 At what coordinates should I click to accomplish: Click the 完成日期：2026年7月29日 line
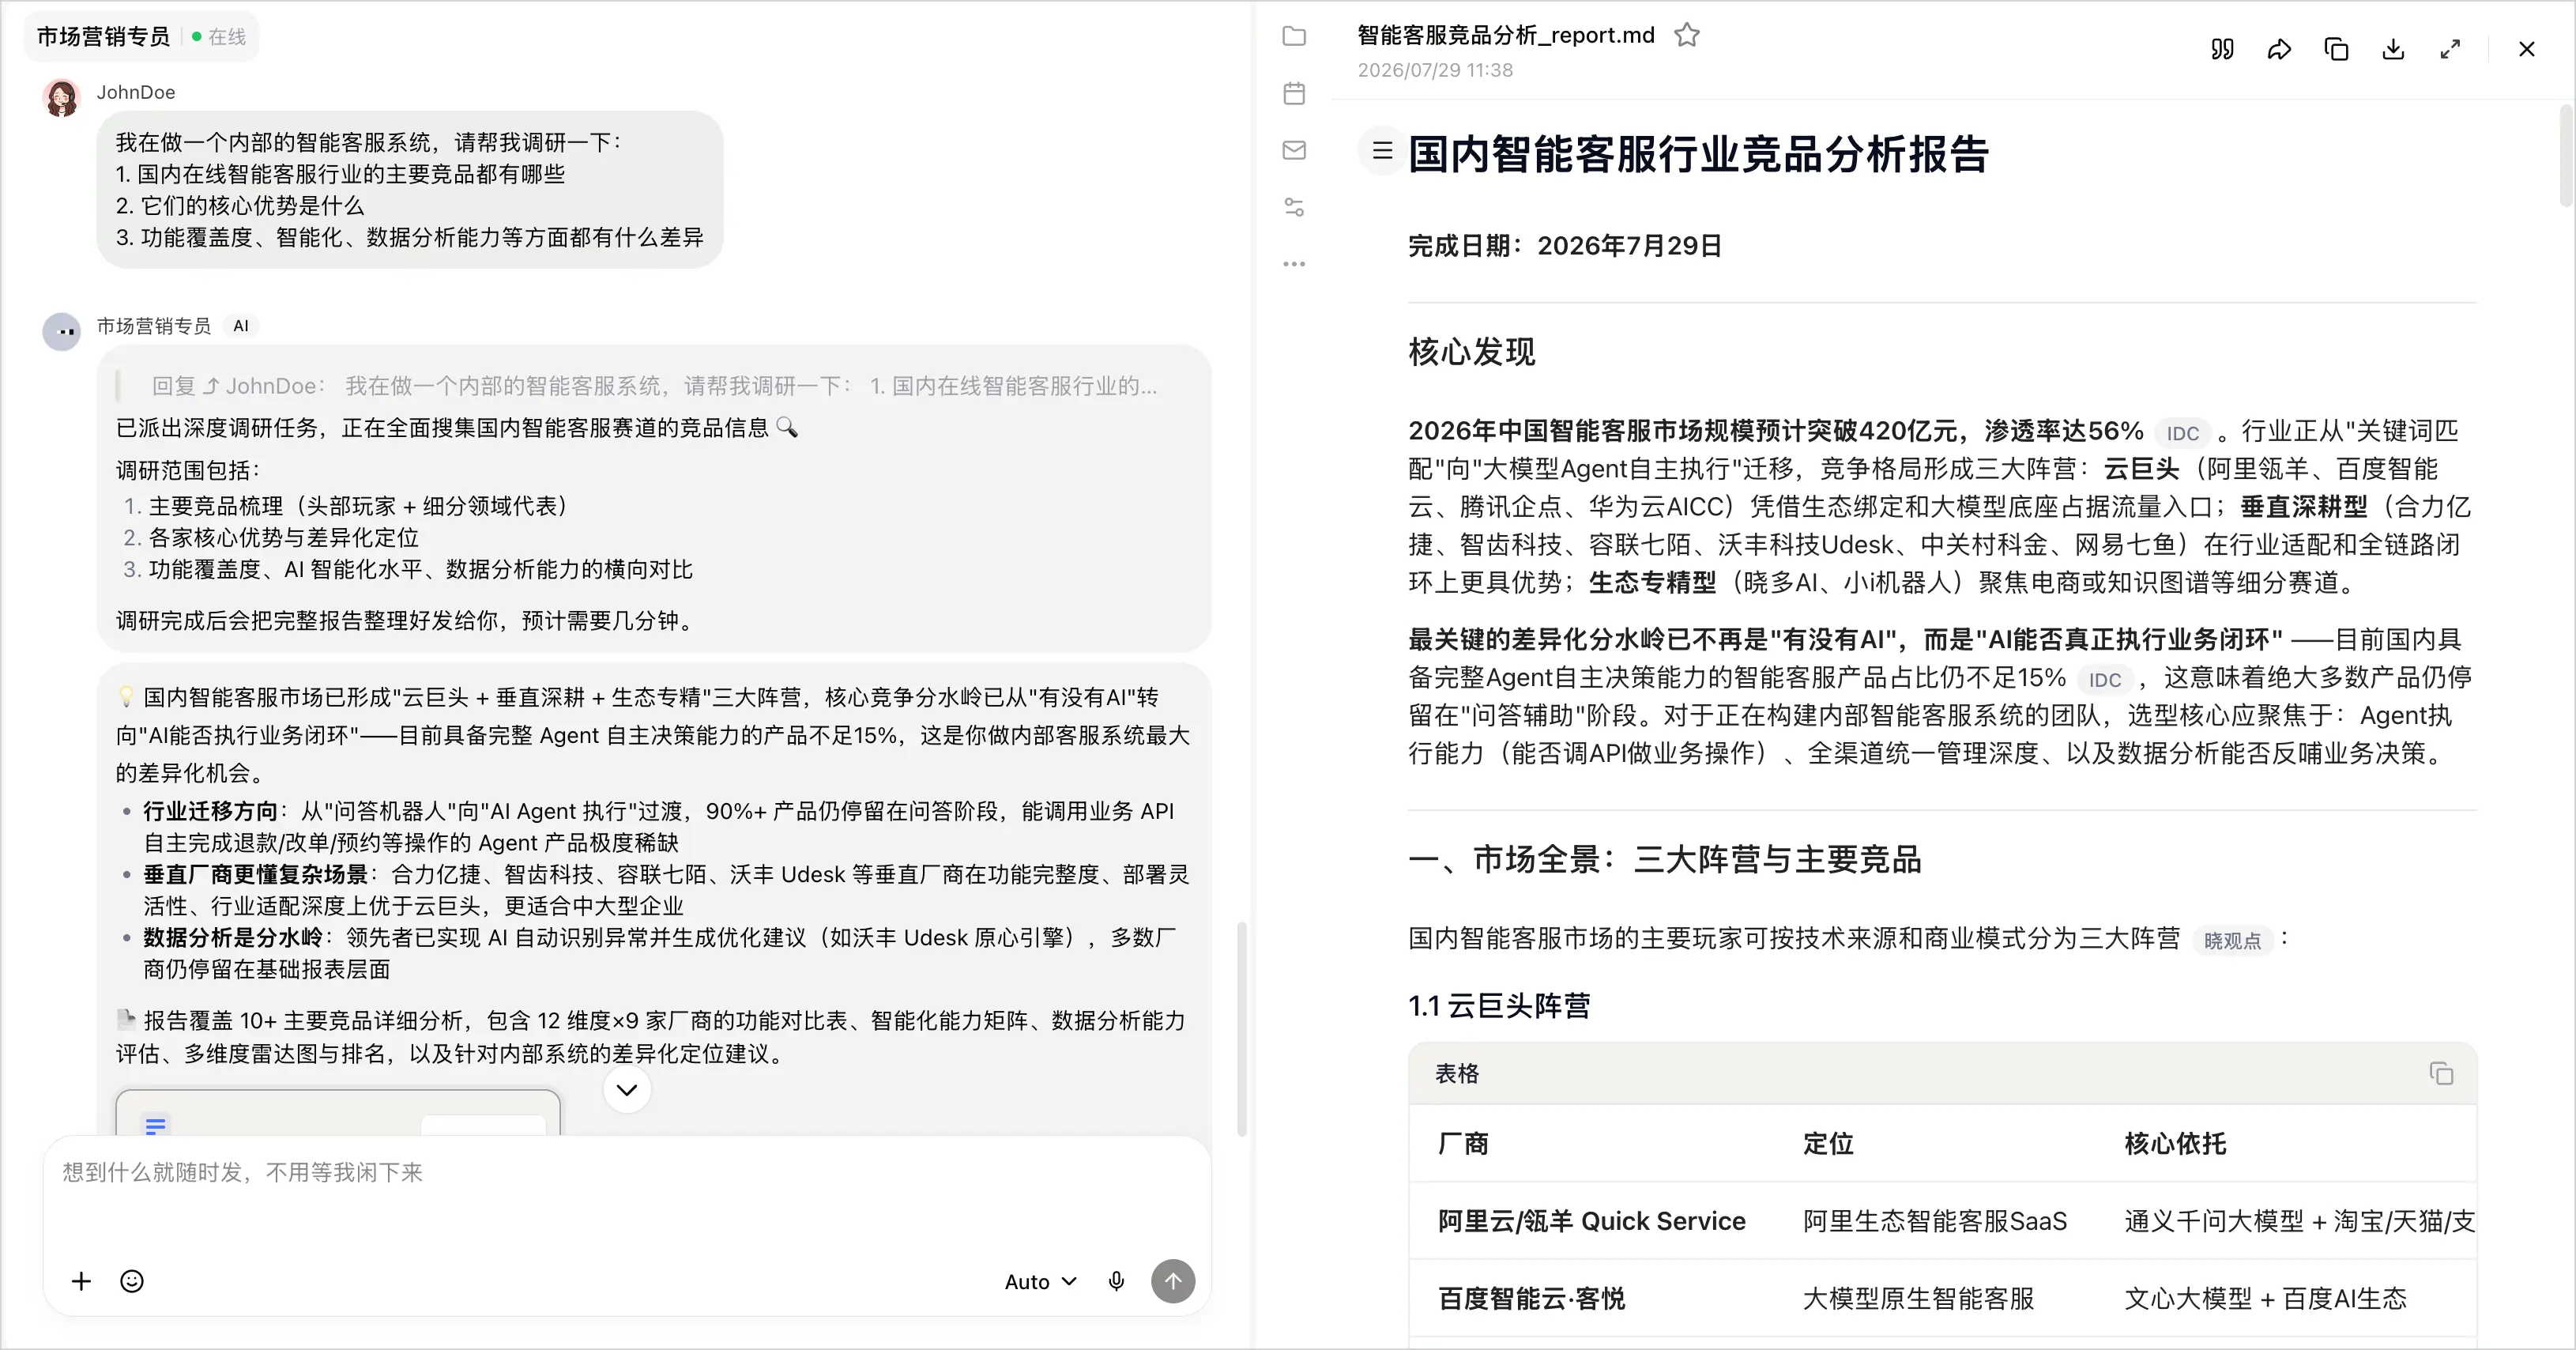coord(1565,246)
